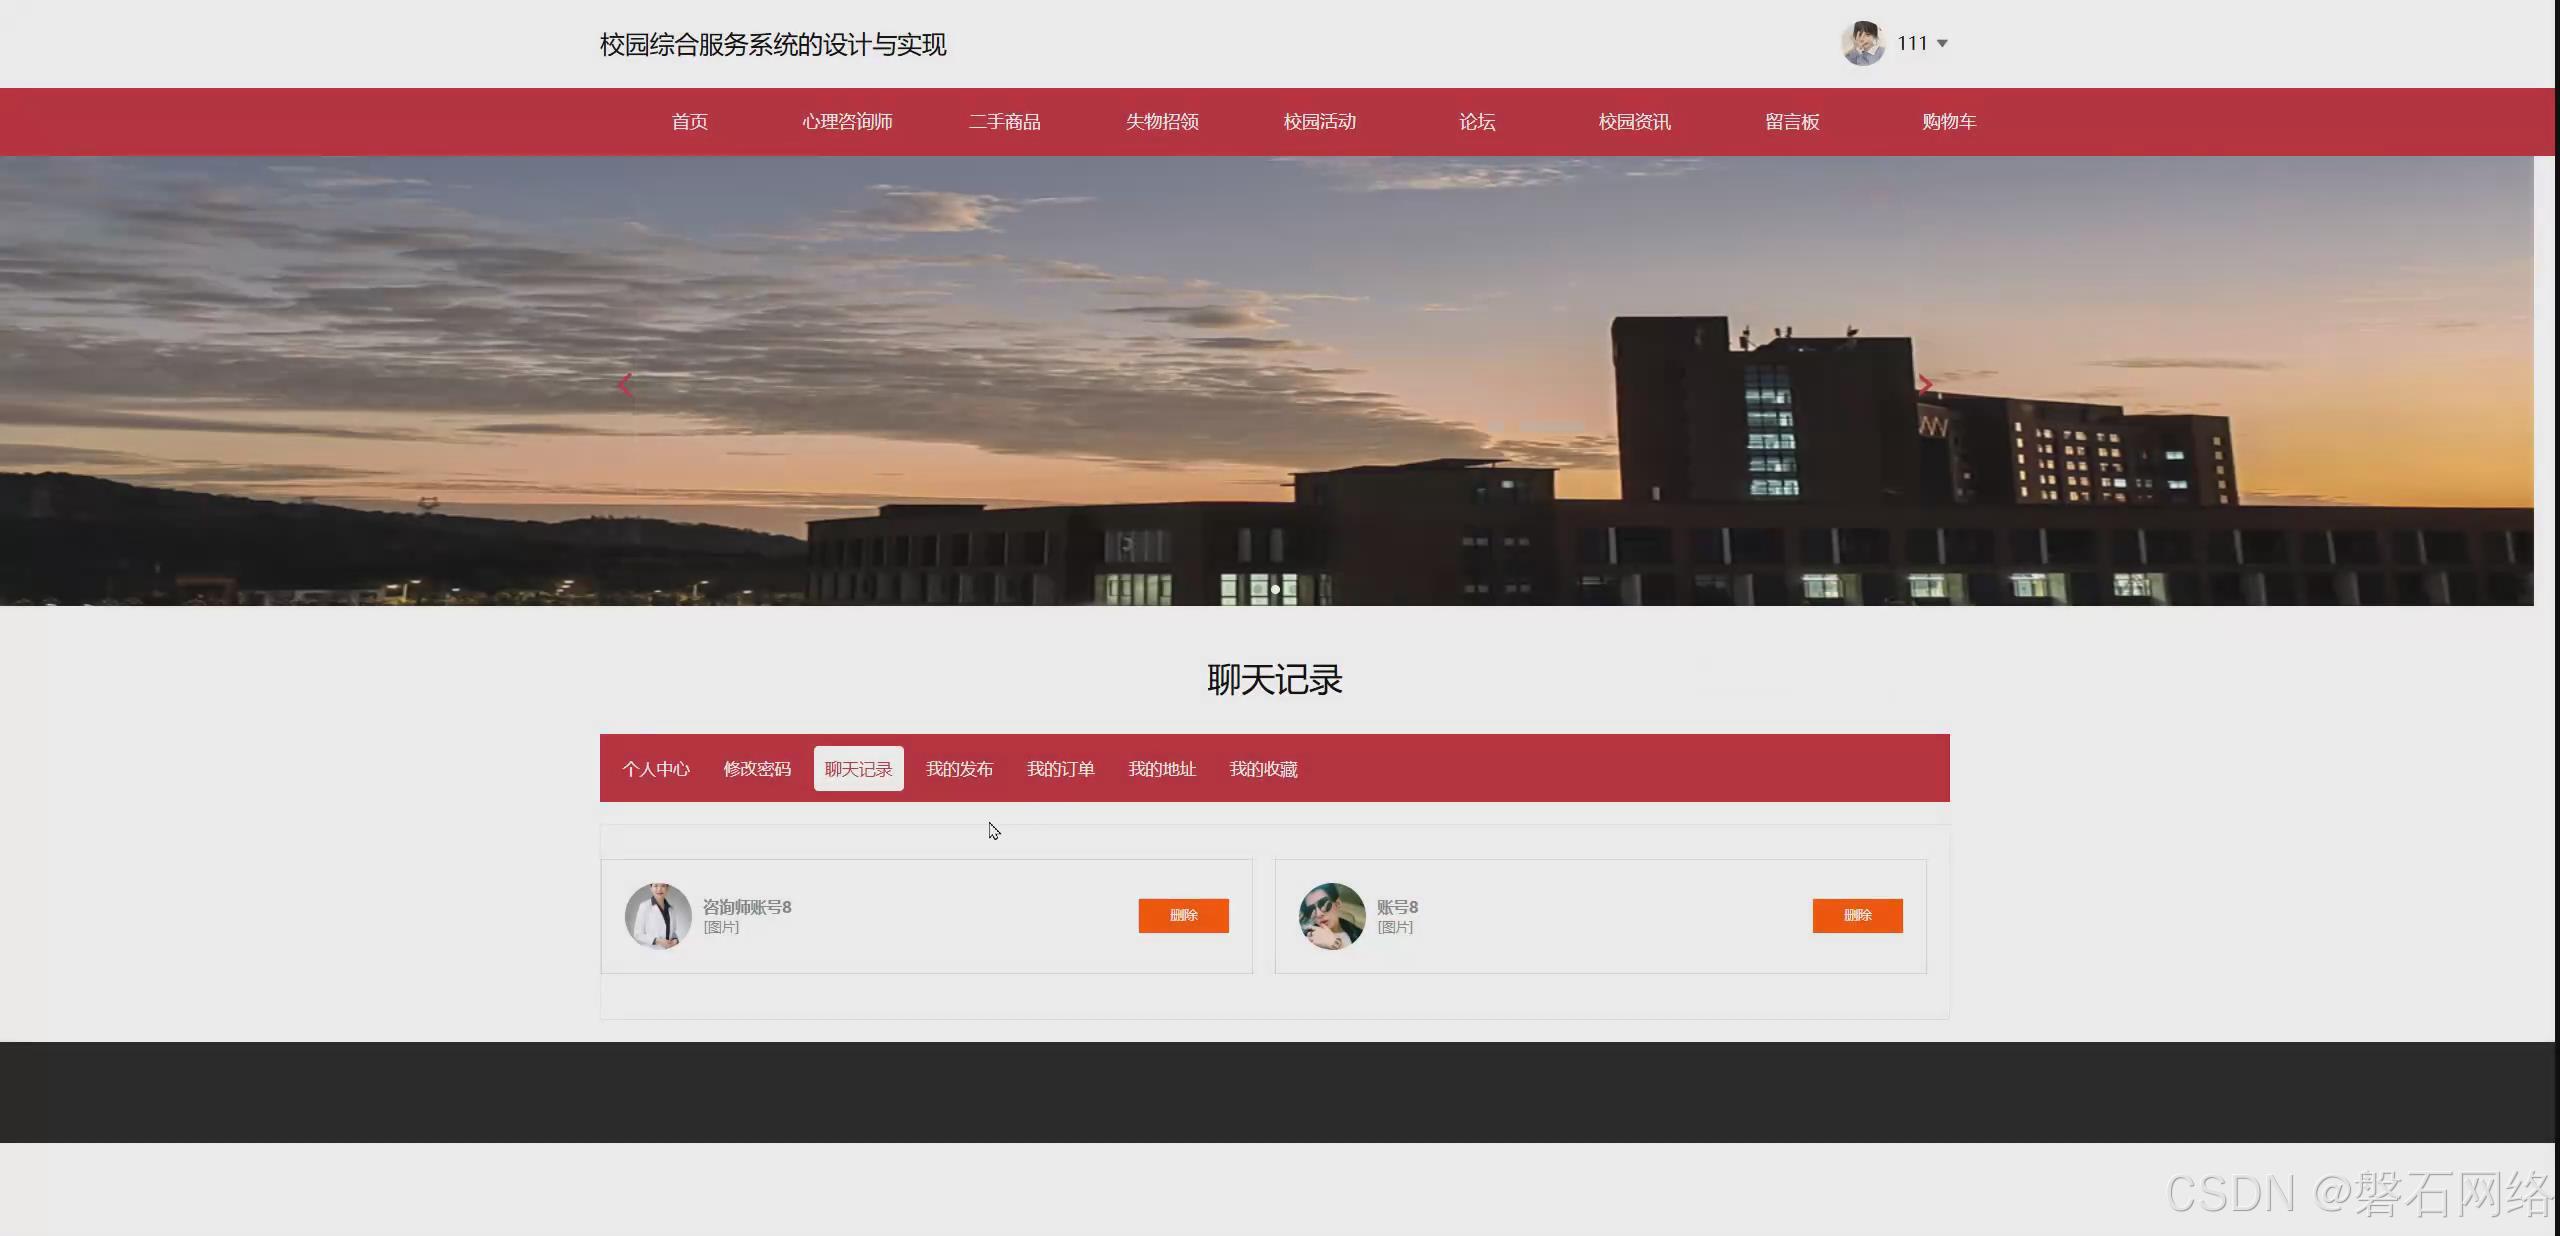Switch to the 我的订单 tab
The image size is (2560, 1236).
[x=1060, y=769]
